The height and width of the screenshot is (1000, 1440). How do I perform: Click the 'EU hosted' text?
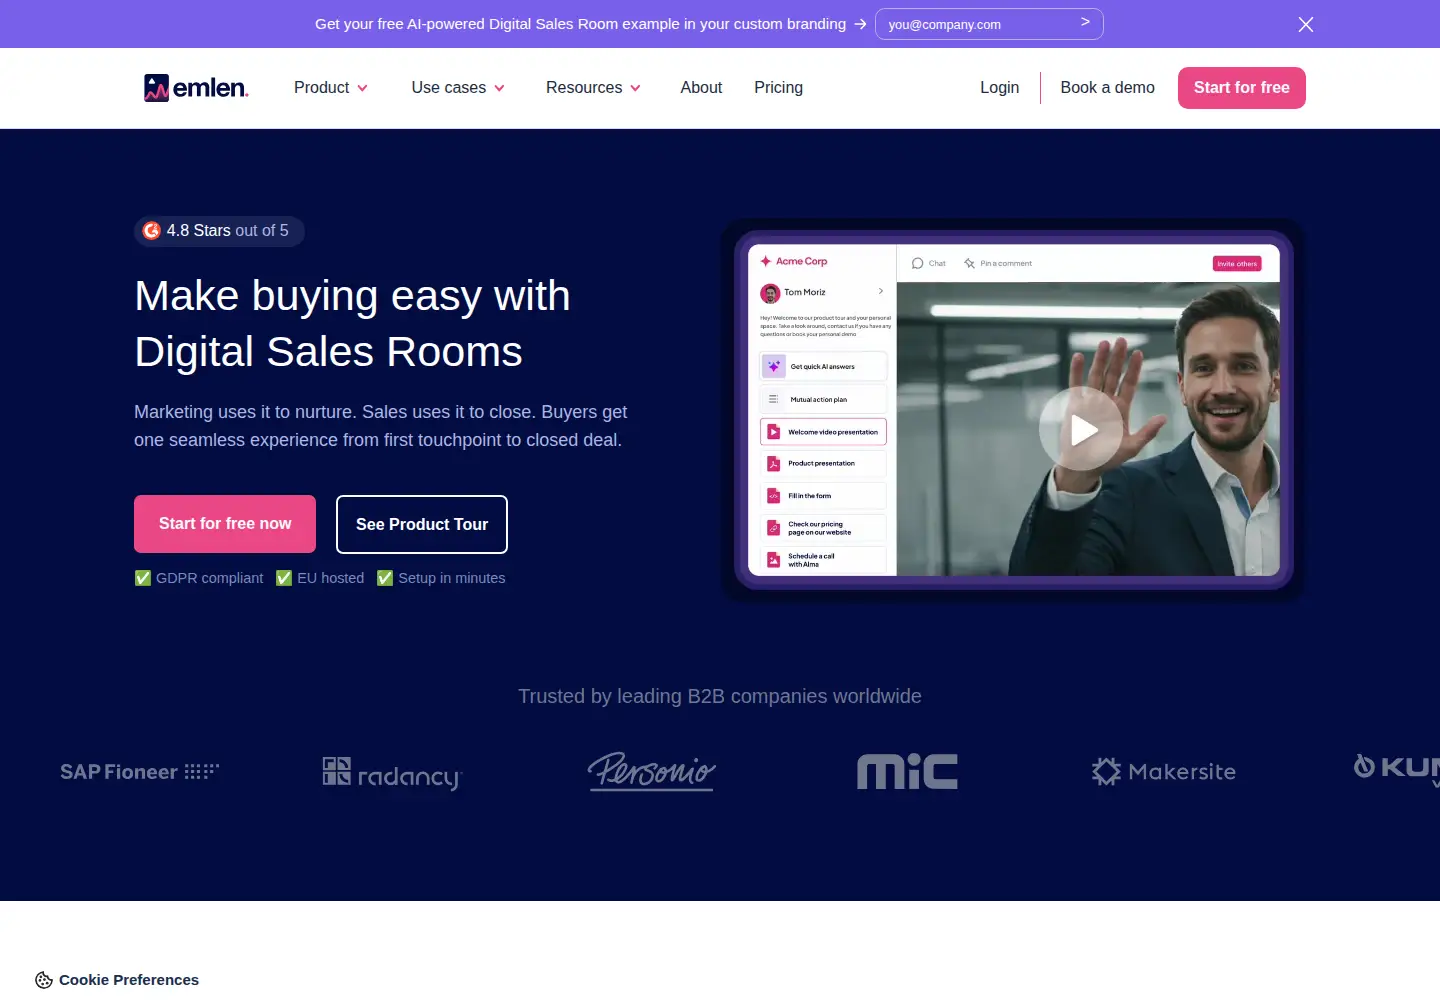(330, 578)
